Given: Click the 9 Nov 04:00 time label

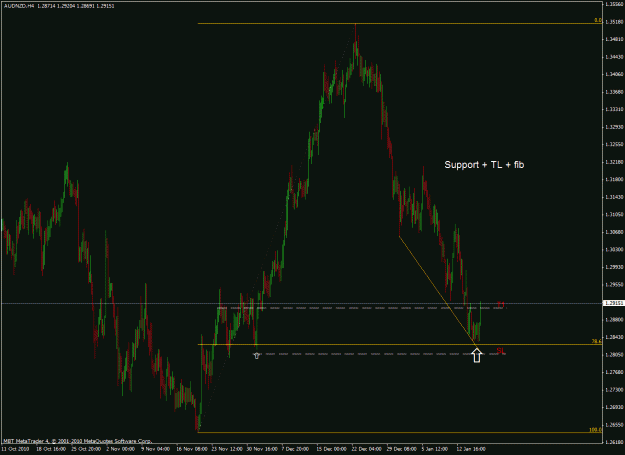Looking at the screenshot, I should [x=156, y=449].
